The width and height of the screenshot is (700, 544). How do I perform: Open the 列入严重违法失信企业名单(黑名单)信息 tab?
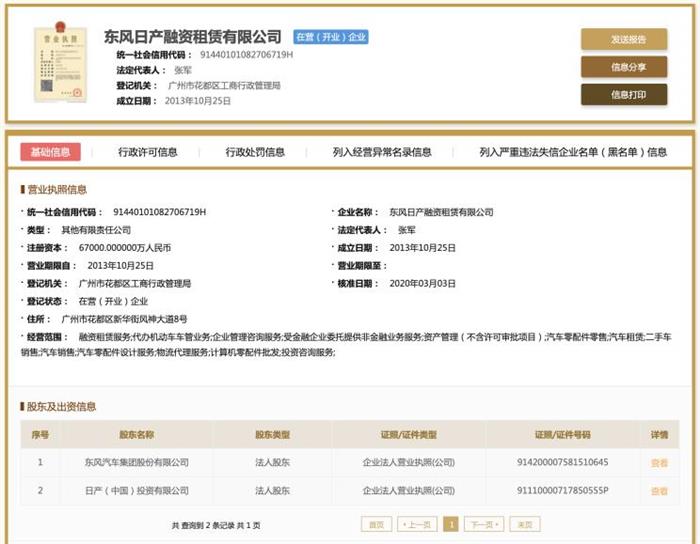click(x=573, y=152)
